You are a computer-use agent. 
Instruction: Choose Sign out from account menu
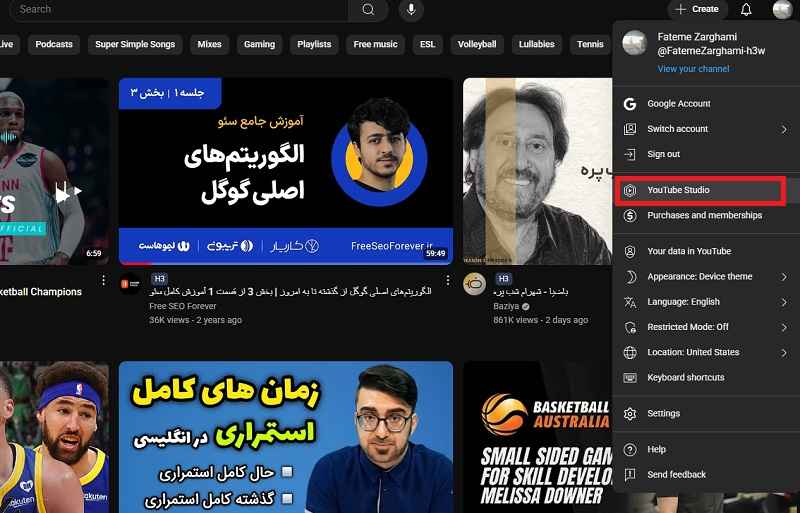point(706,154)
